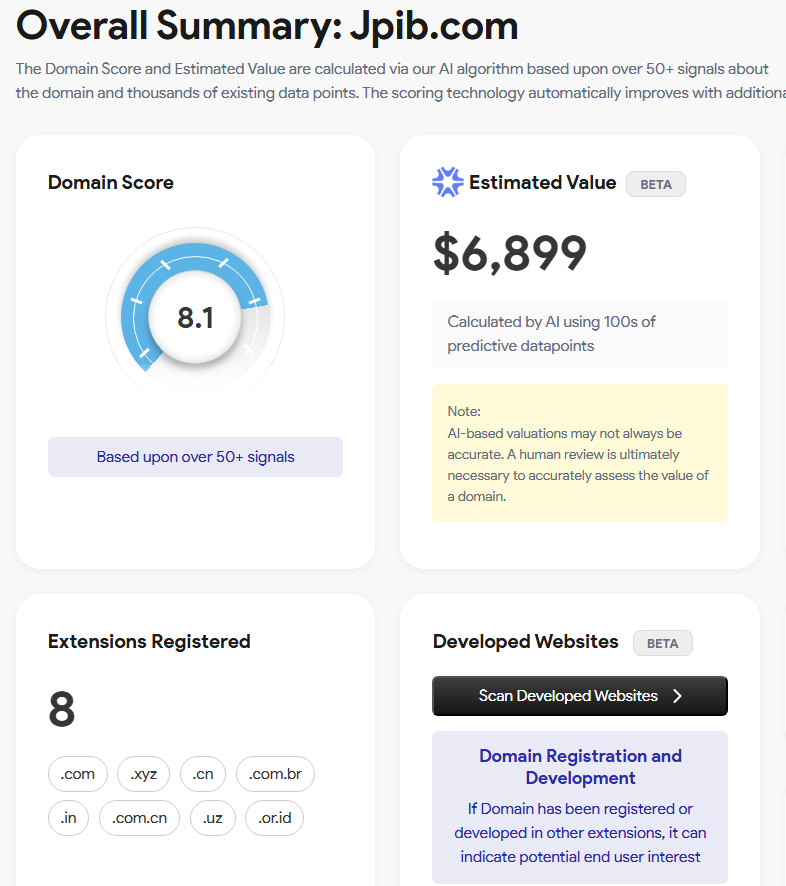Click the Developed Websites heading
Viewport: 786px width, 886px height.
pos(526,641)
